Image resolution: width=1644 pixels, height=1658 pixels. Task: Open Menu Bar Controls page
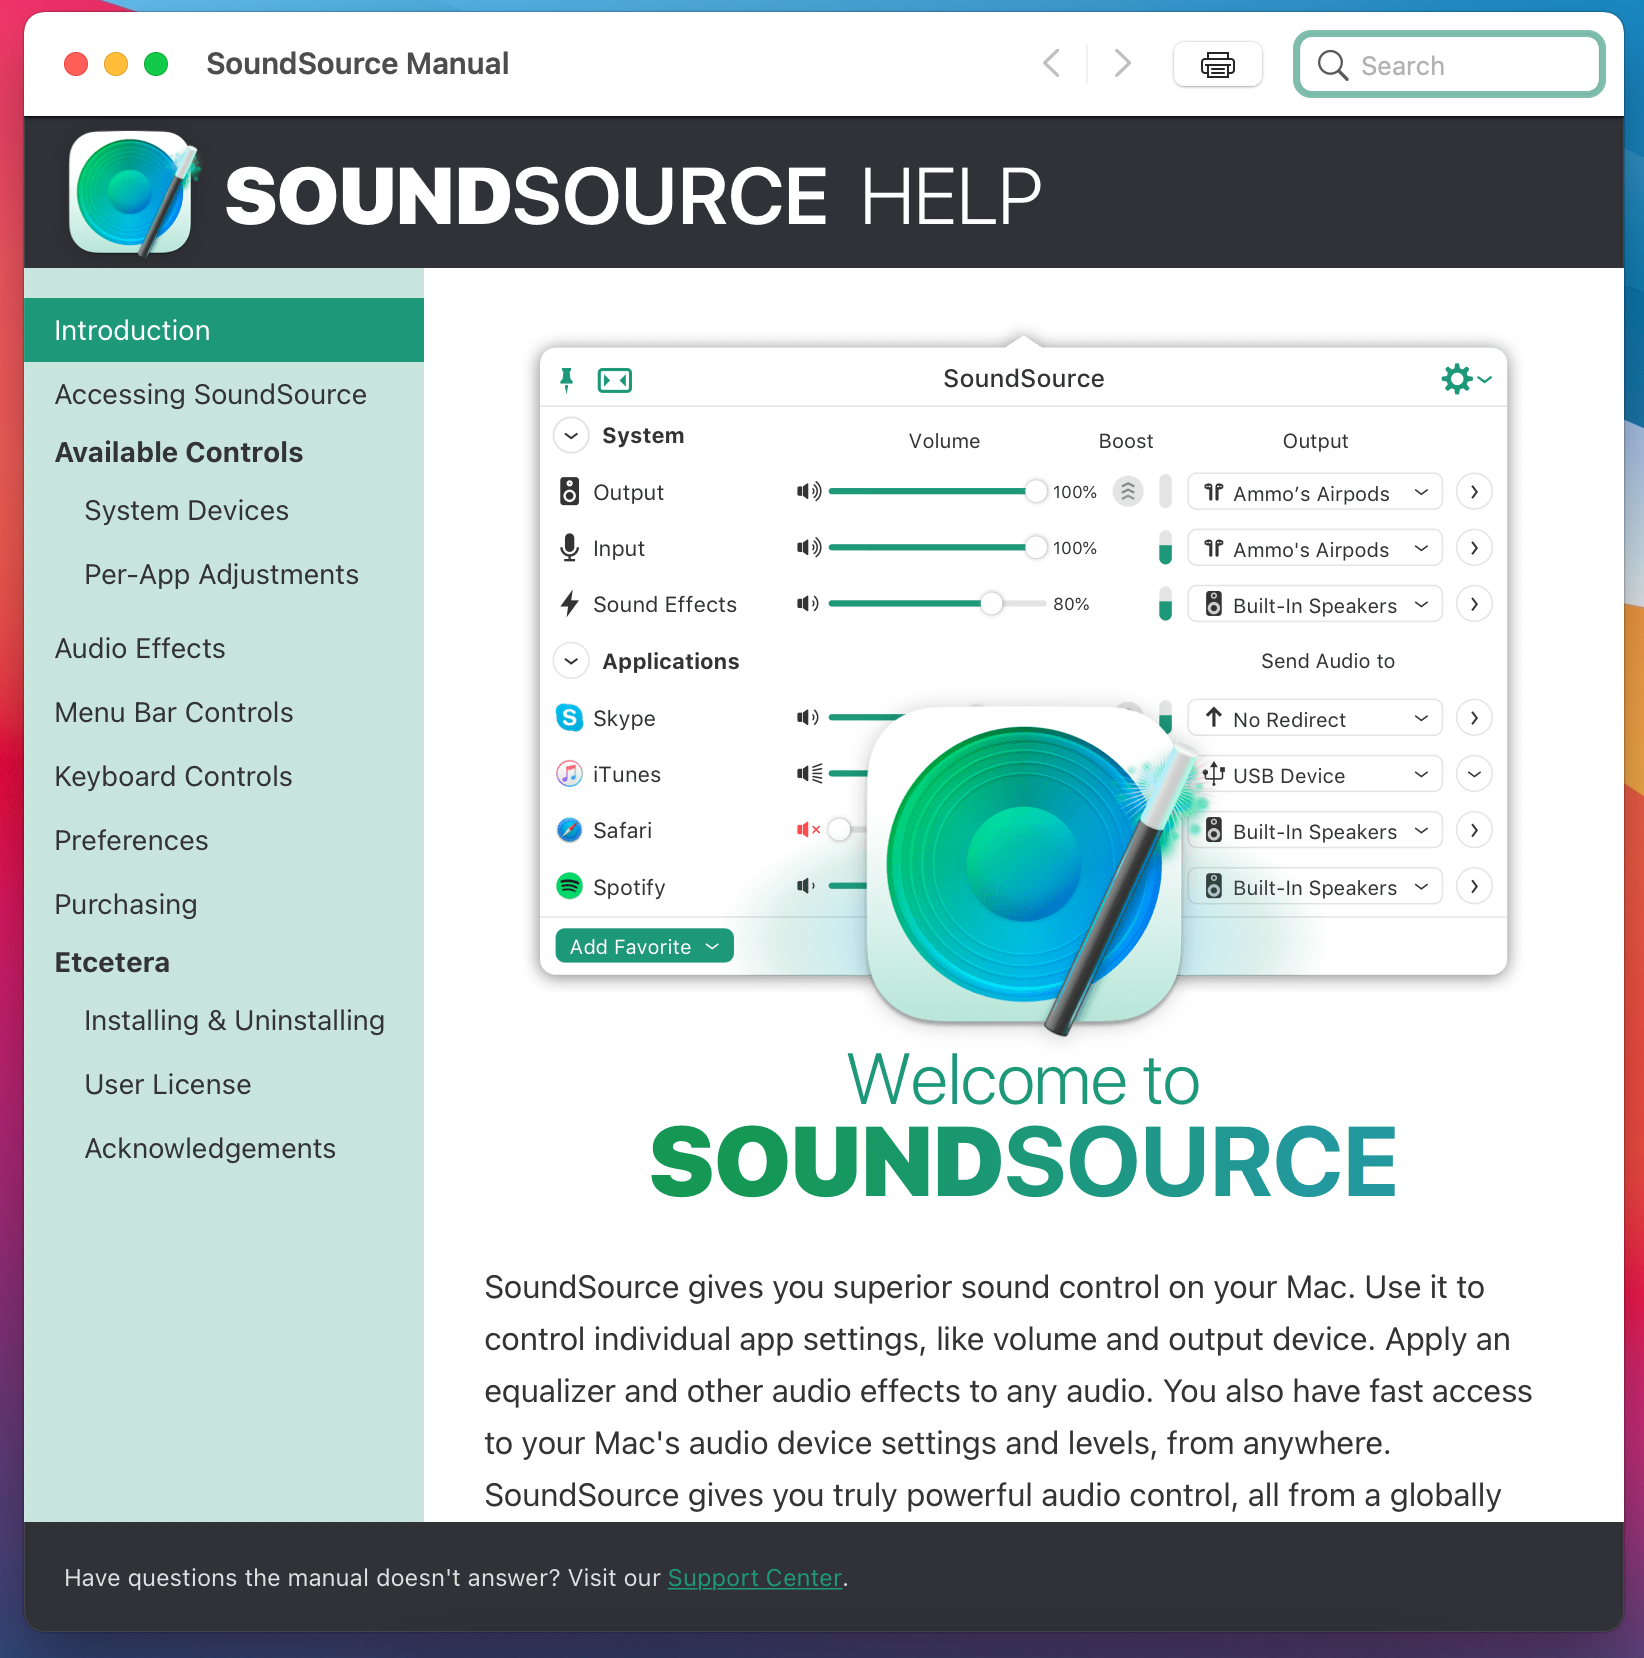[174, 712]
